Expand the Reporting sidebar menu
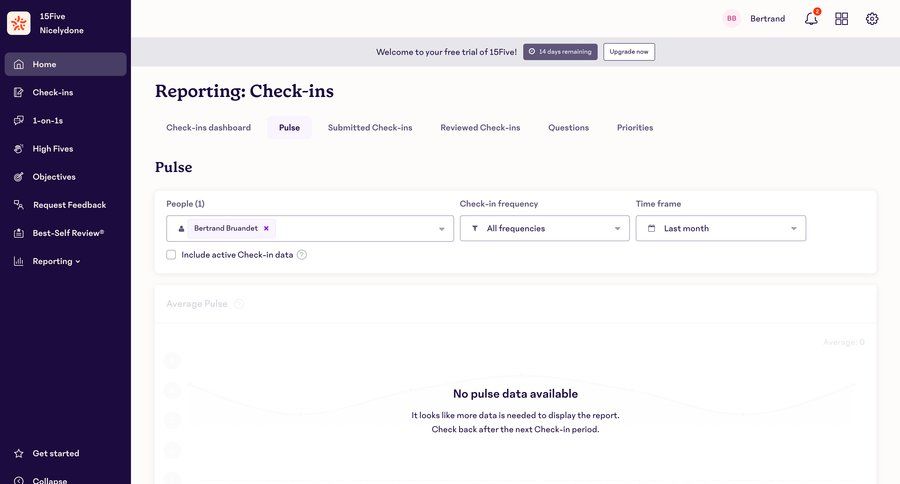 point(57,261)
